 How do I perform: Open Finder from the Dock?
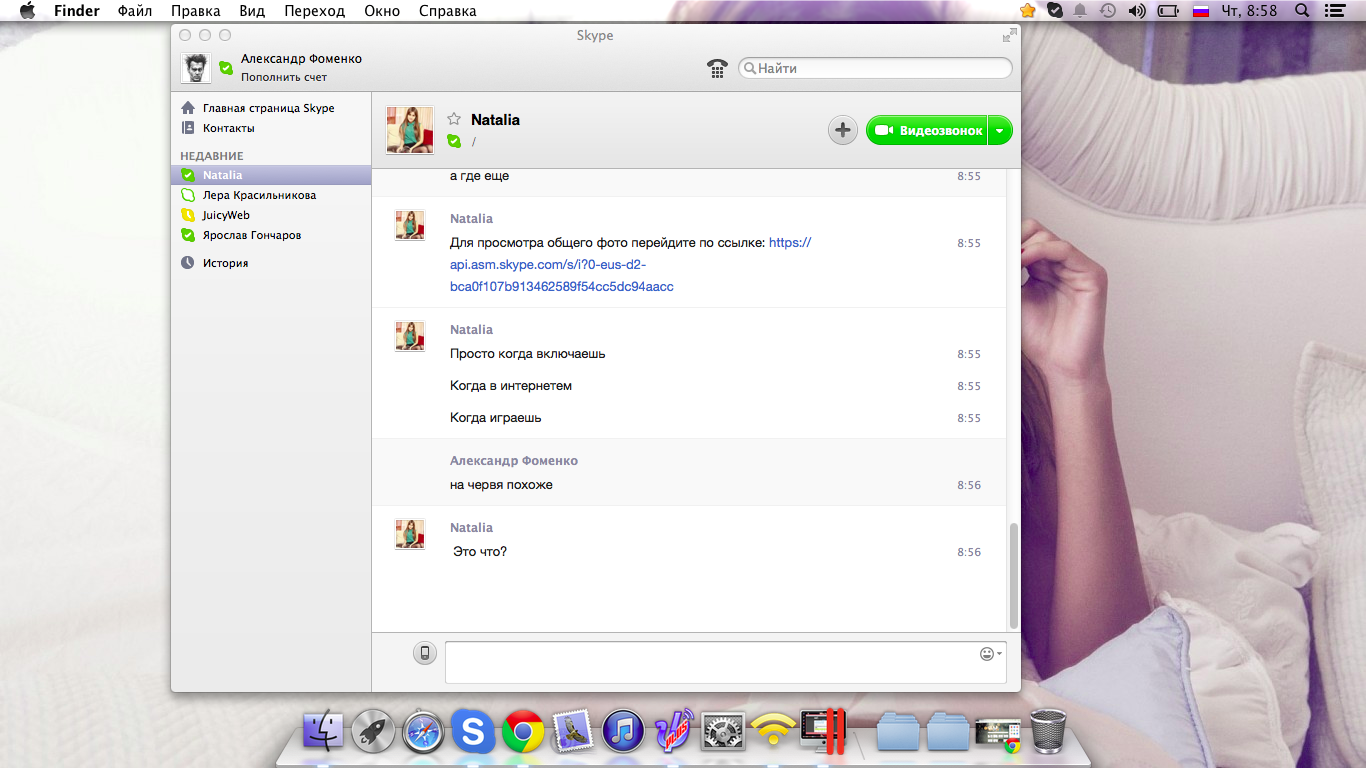[x=323, y=731]
